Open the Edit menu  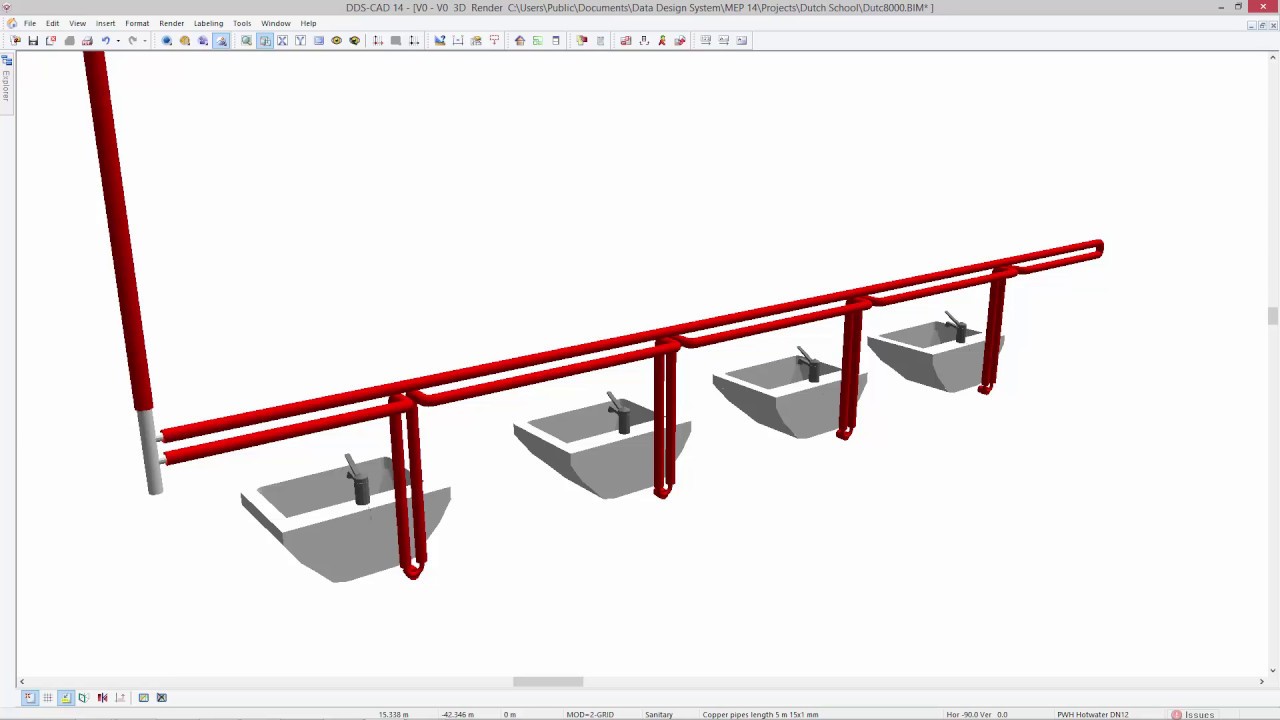click(x=52, y=23)
